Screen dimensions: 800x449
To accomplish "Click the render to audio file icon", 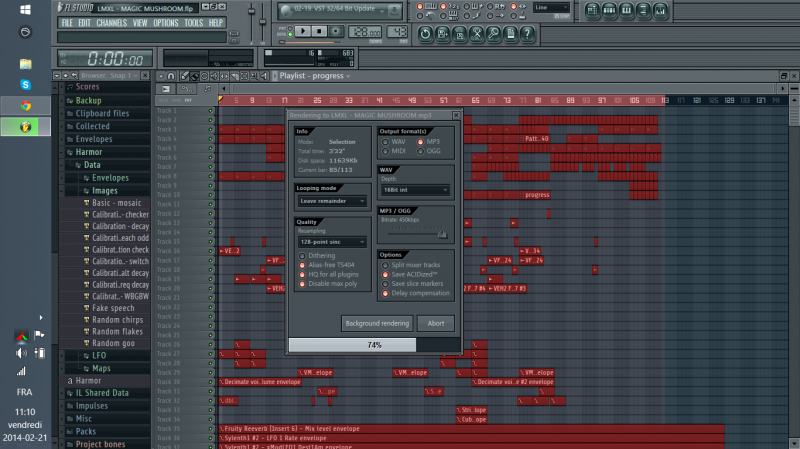I will (x=459, y=34).
